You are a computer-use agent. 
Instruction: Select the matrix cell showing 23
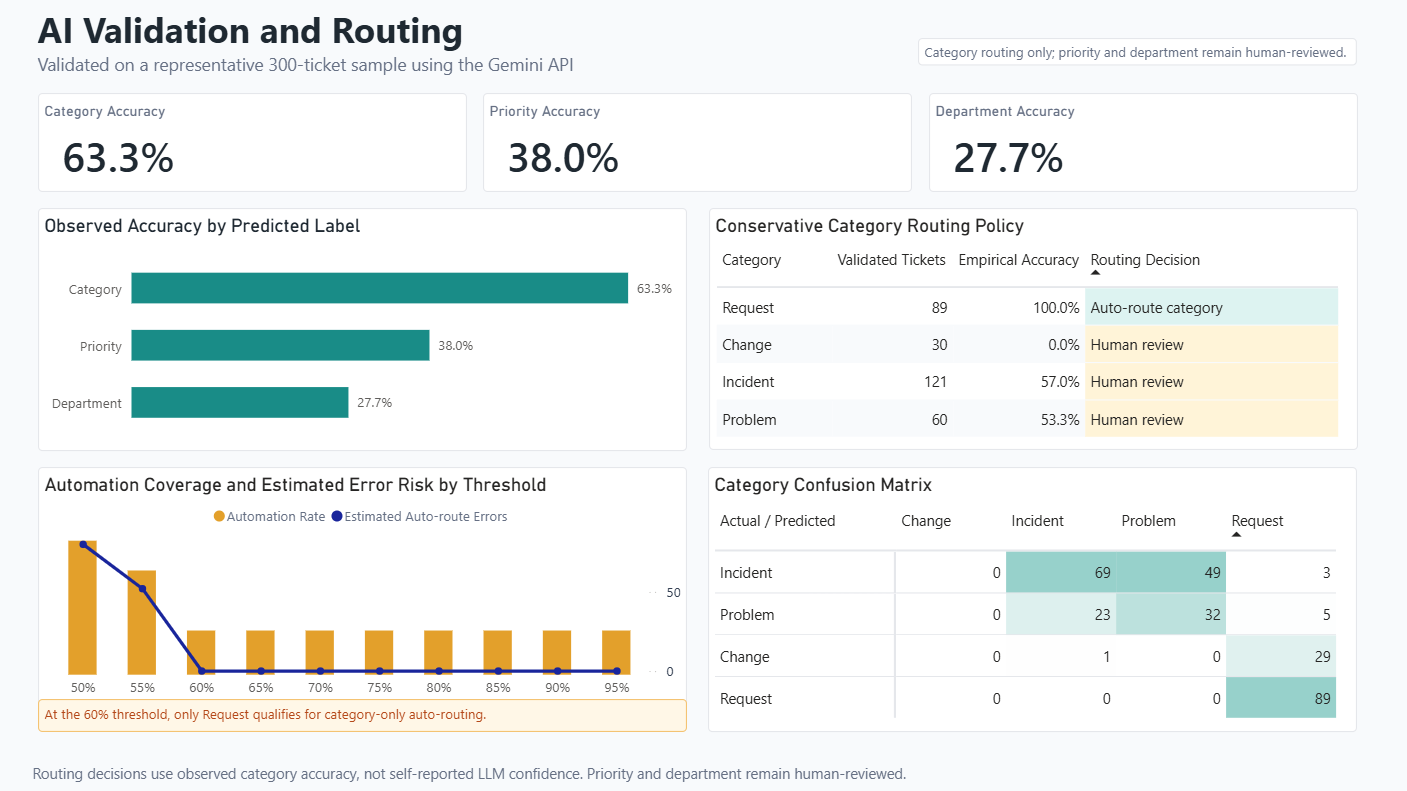click(1061, 615)
